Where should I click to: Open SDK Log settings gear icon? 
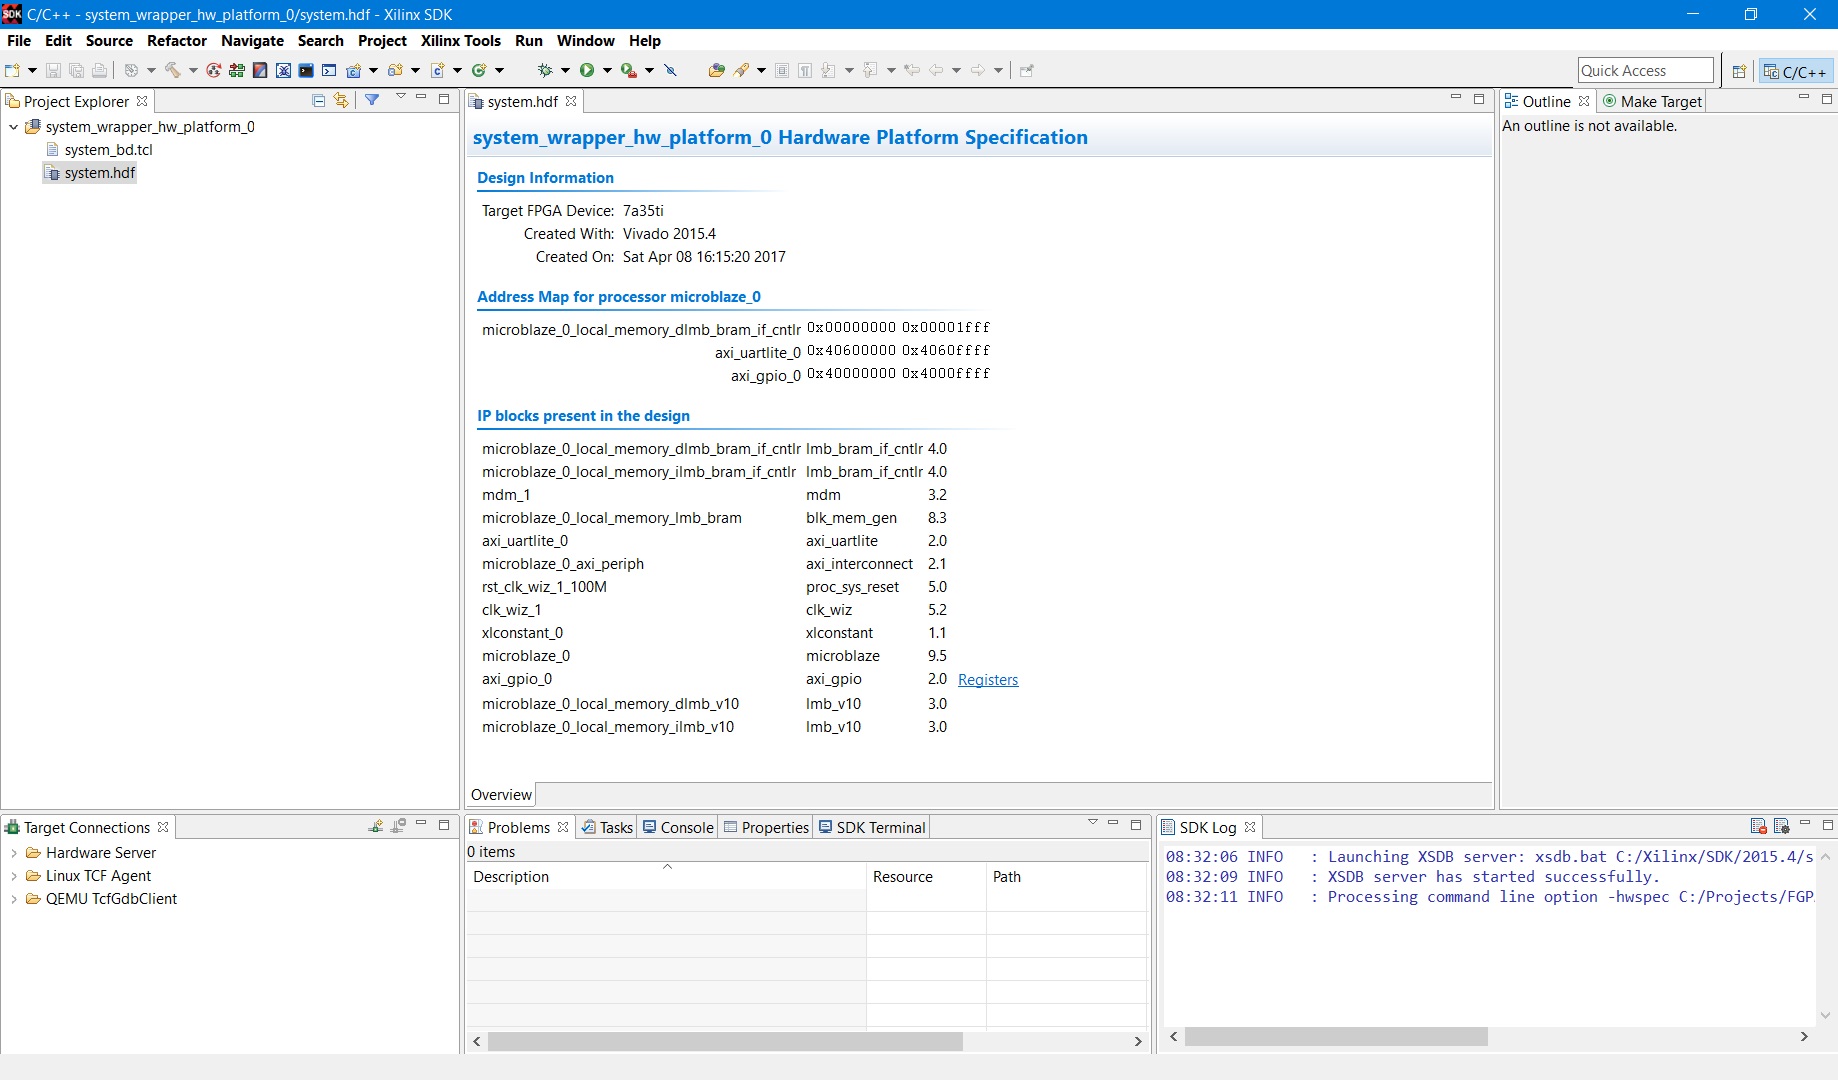coord(1781,826)
